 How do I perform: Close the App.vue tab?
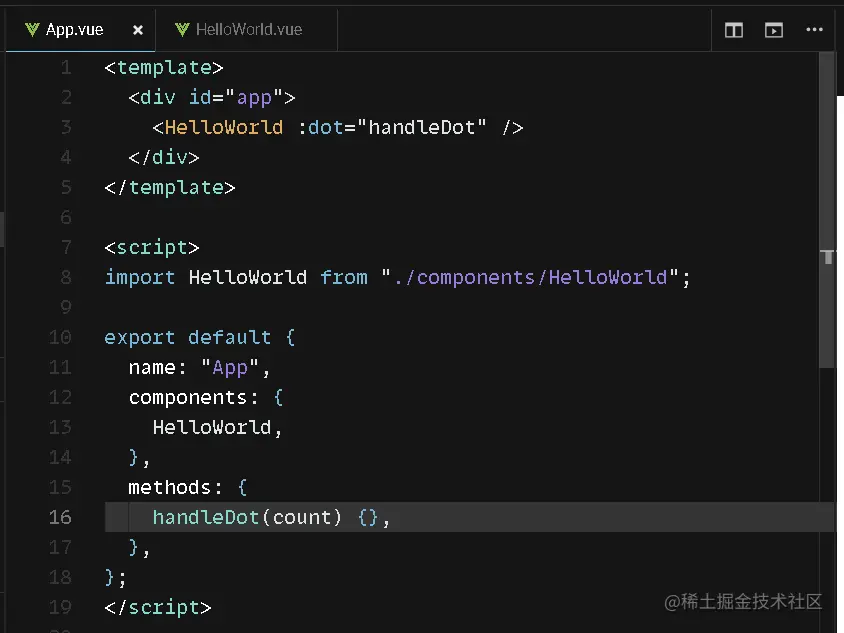coord(138,30)
